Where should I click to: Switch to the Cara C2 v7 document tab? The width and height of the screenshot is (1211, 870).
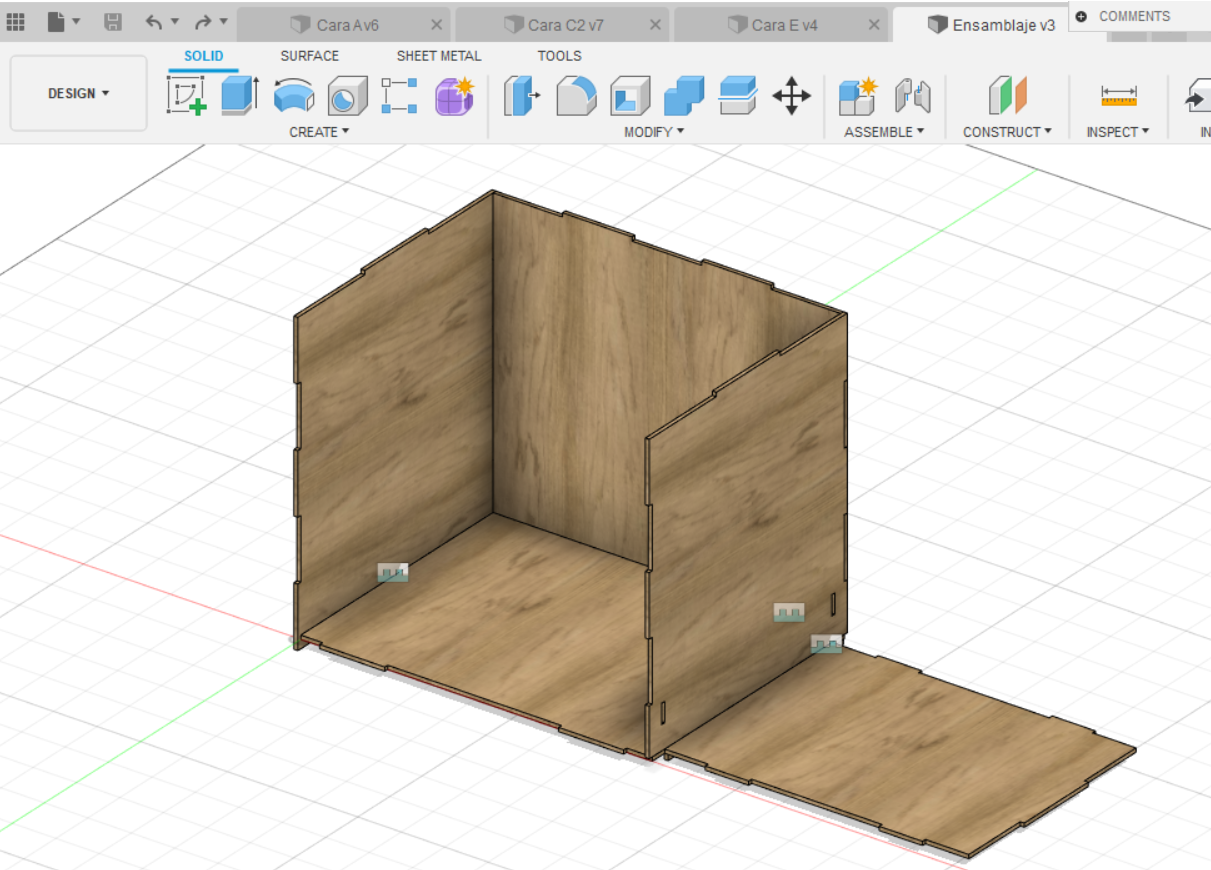click(x=563, y=25)
